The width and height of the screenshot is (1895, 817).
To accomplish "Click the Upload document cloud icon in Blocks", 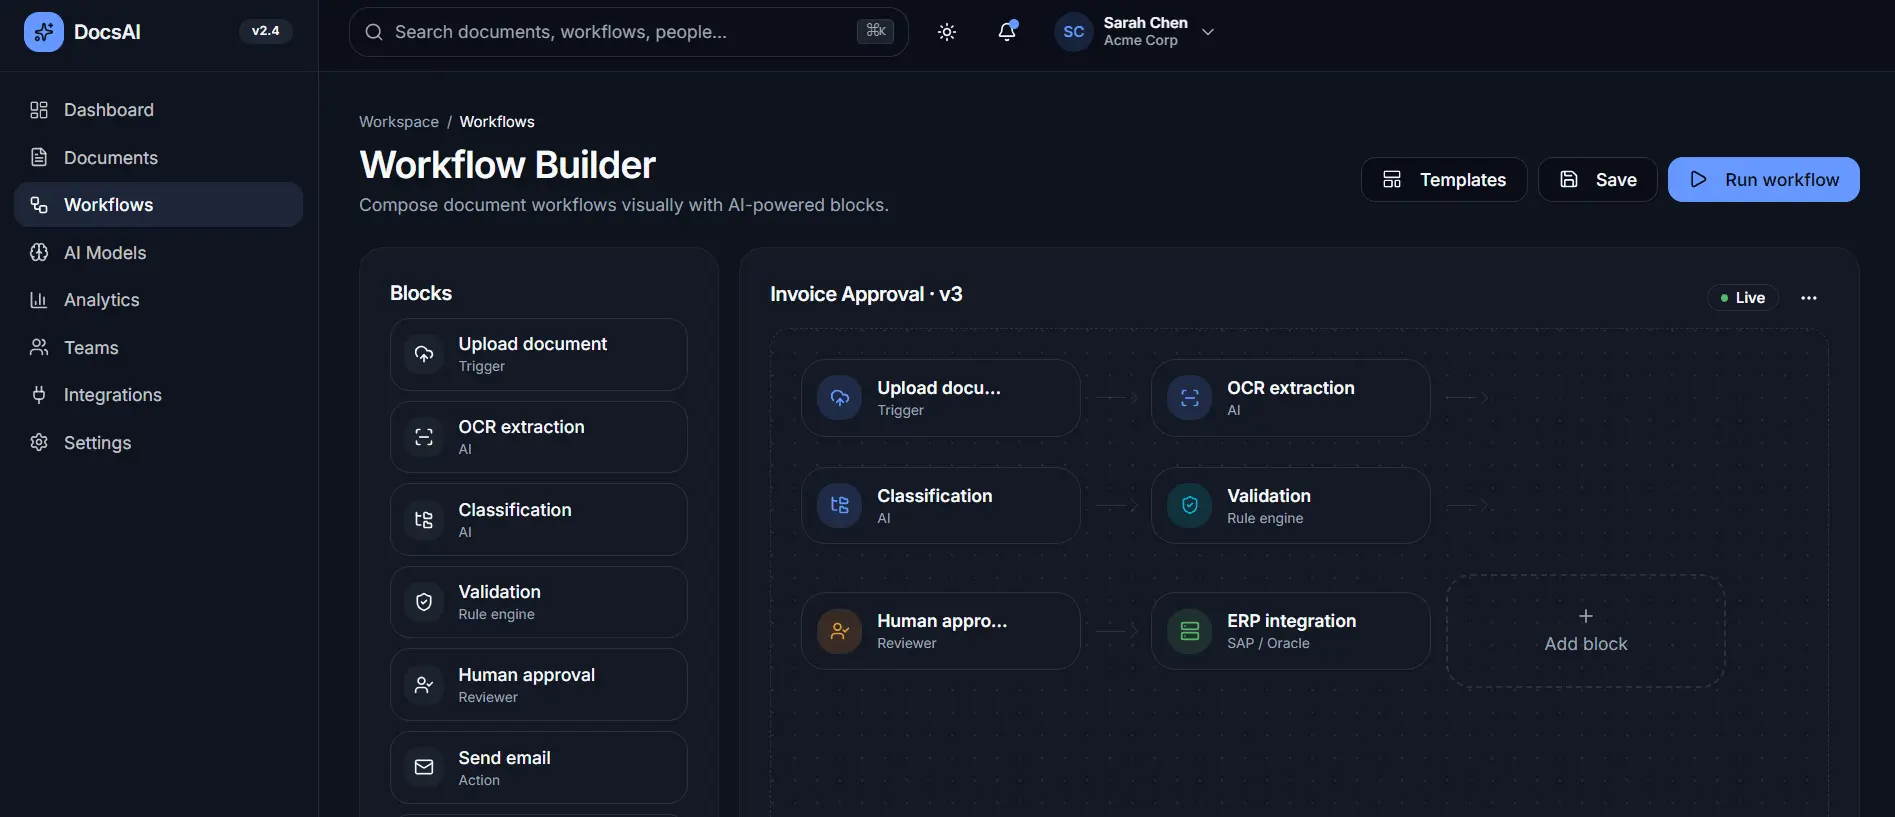I will 424,354.
